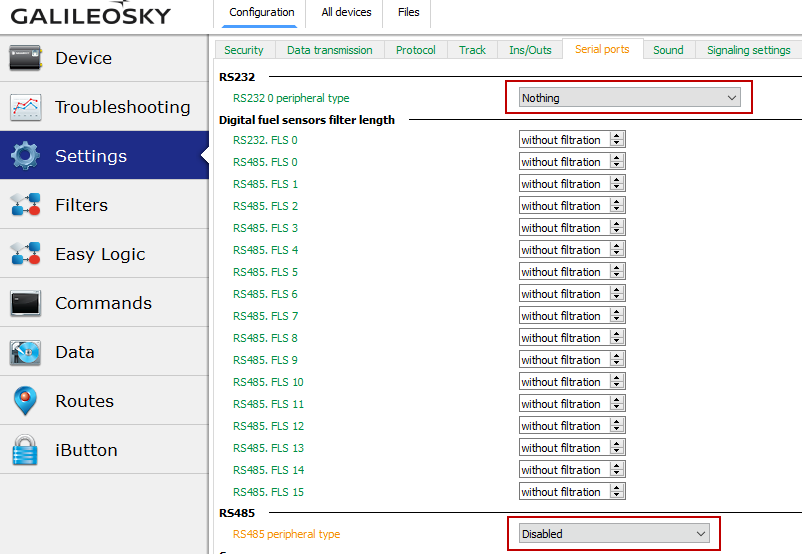Click RS485 FLS 11 filter value field

click(x=564, y=404)
